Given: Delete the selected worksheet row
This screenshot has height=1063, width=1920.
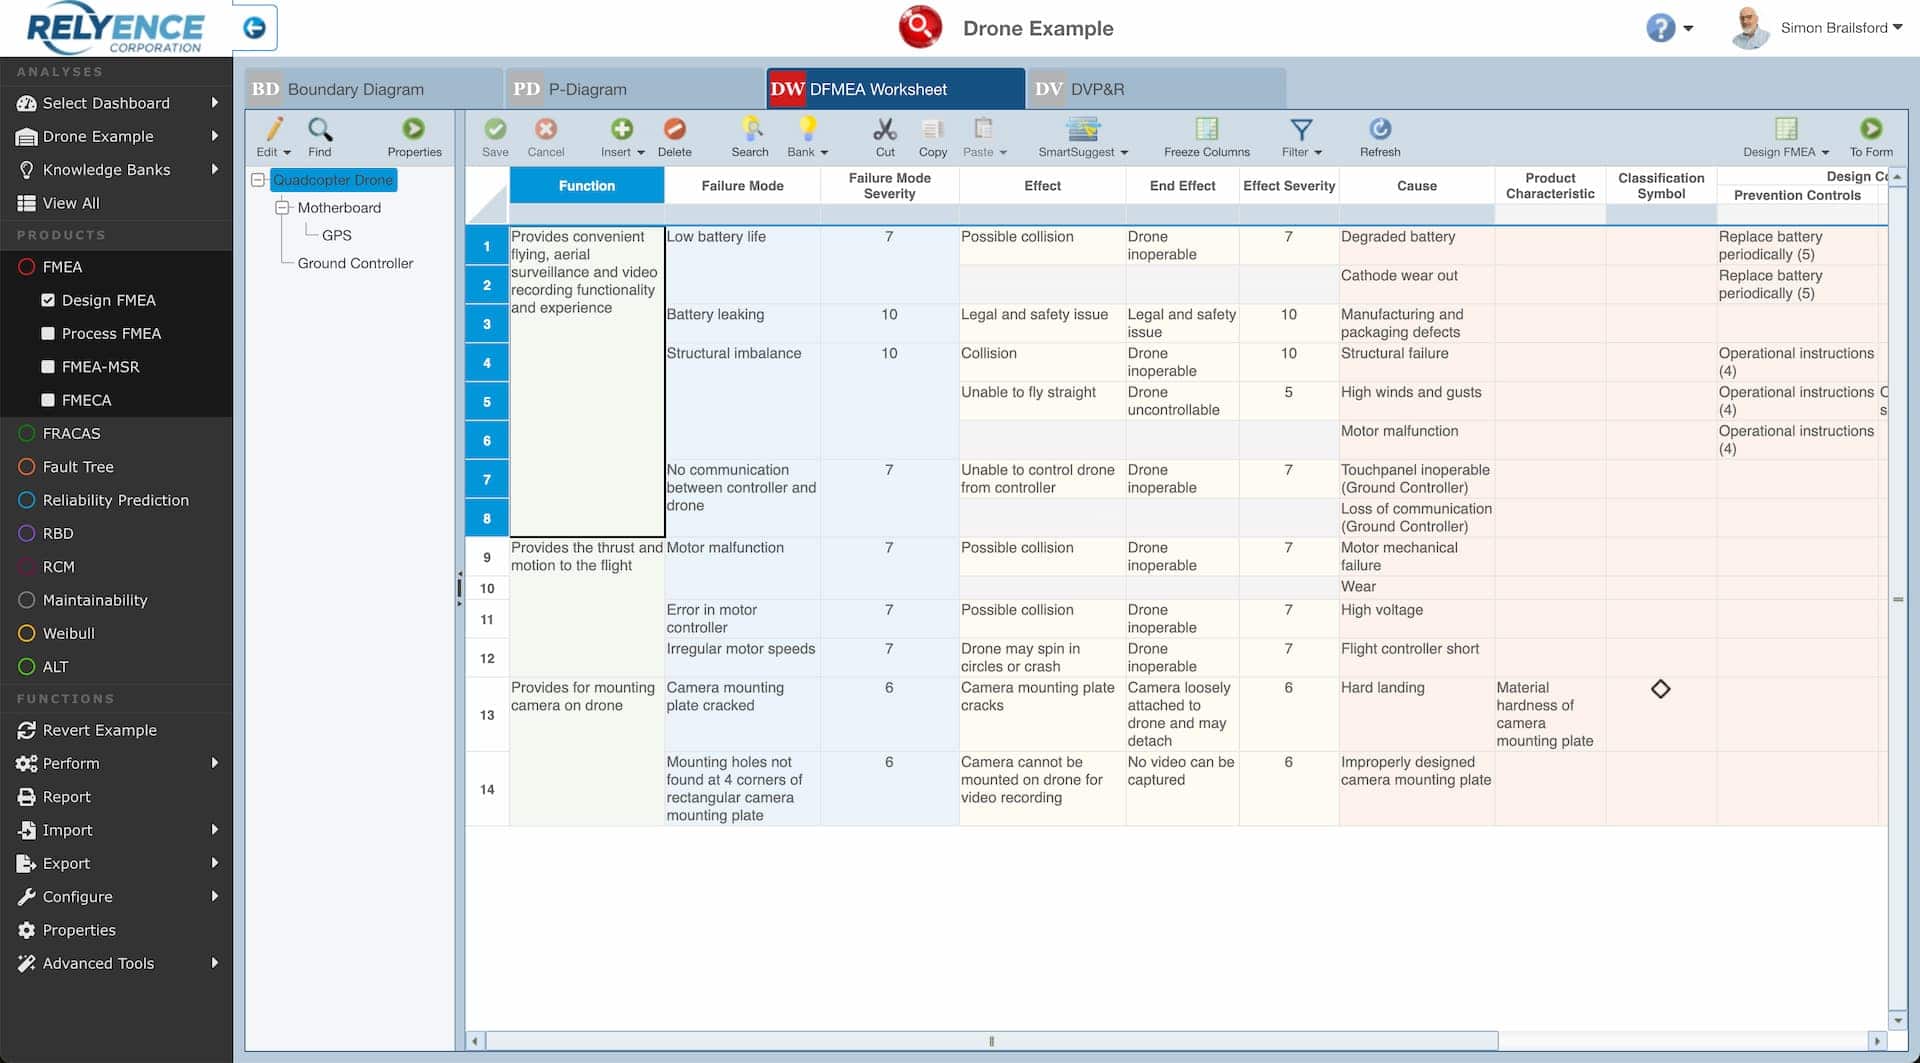Looking at the screenshot, I should coord(675,137).
